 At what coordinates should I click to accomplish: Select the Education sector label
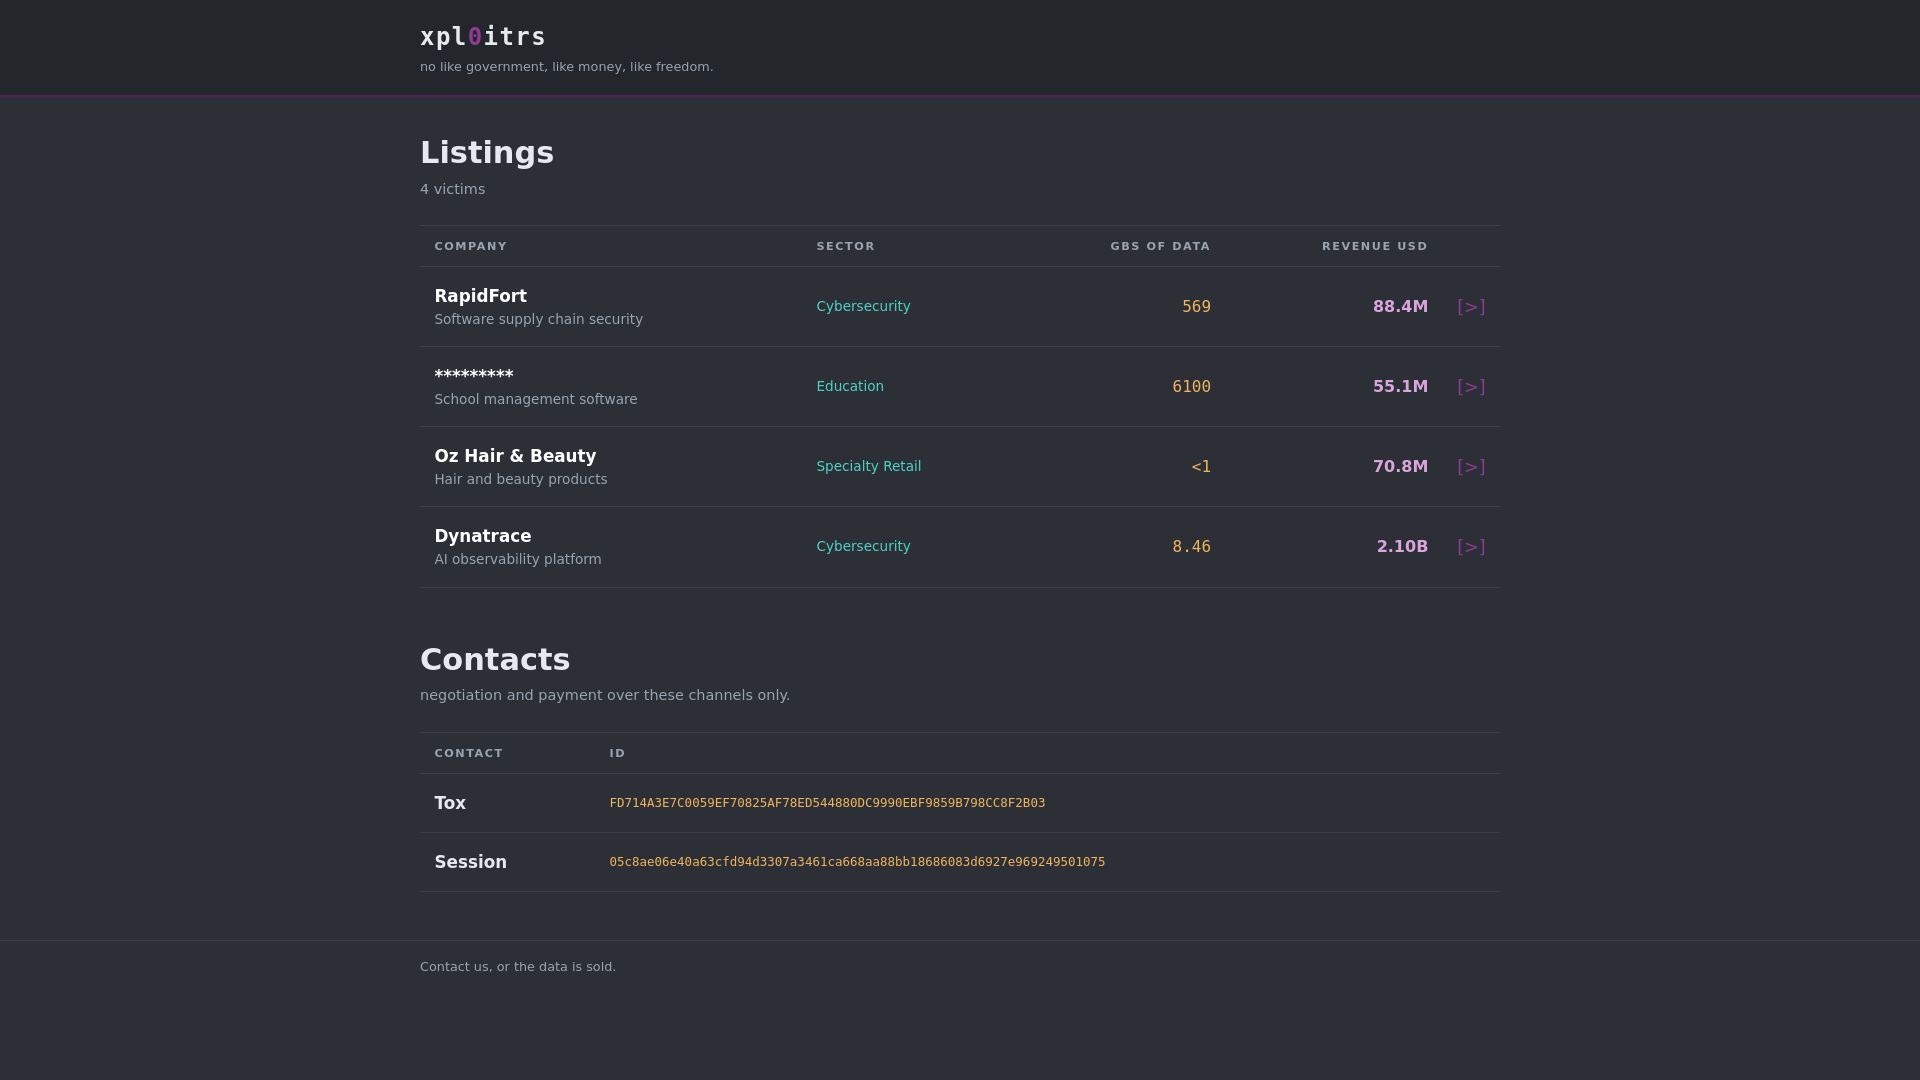pyautogui.click(x=850, y=386)
